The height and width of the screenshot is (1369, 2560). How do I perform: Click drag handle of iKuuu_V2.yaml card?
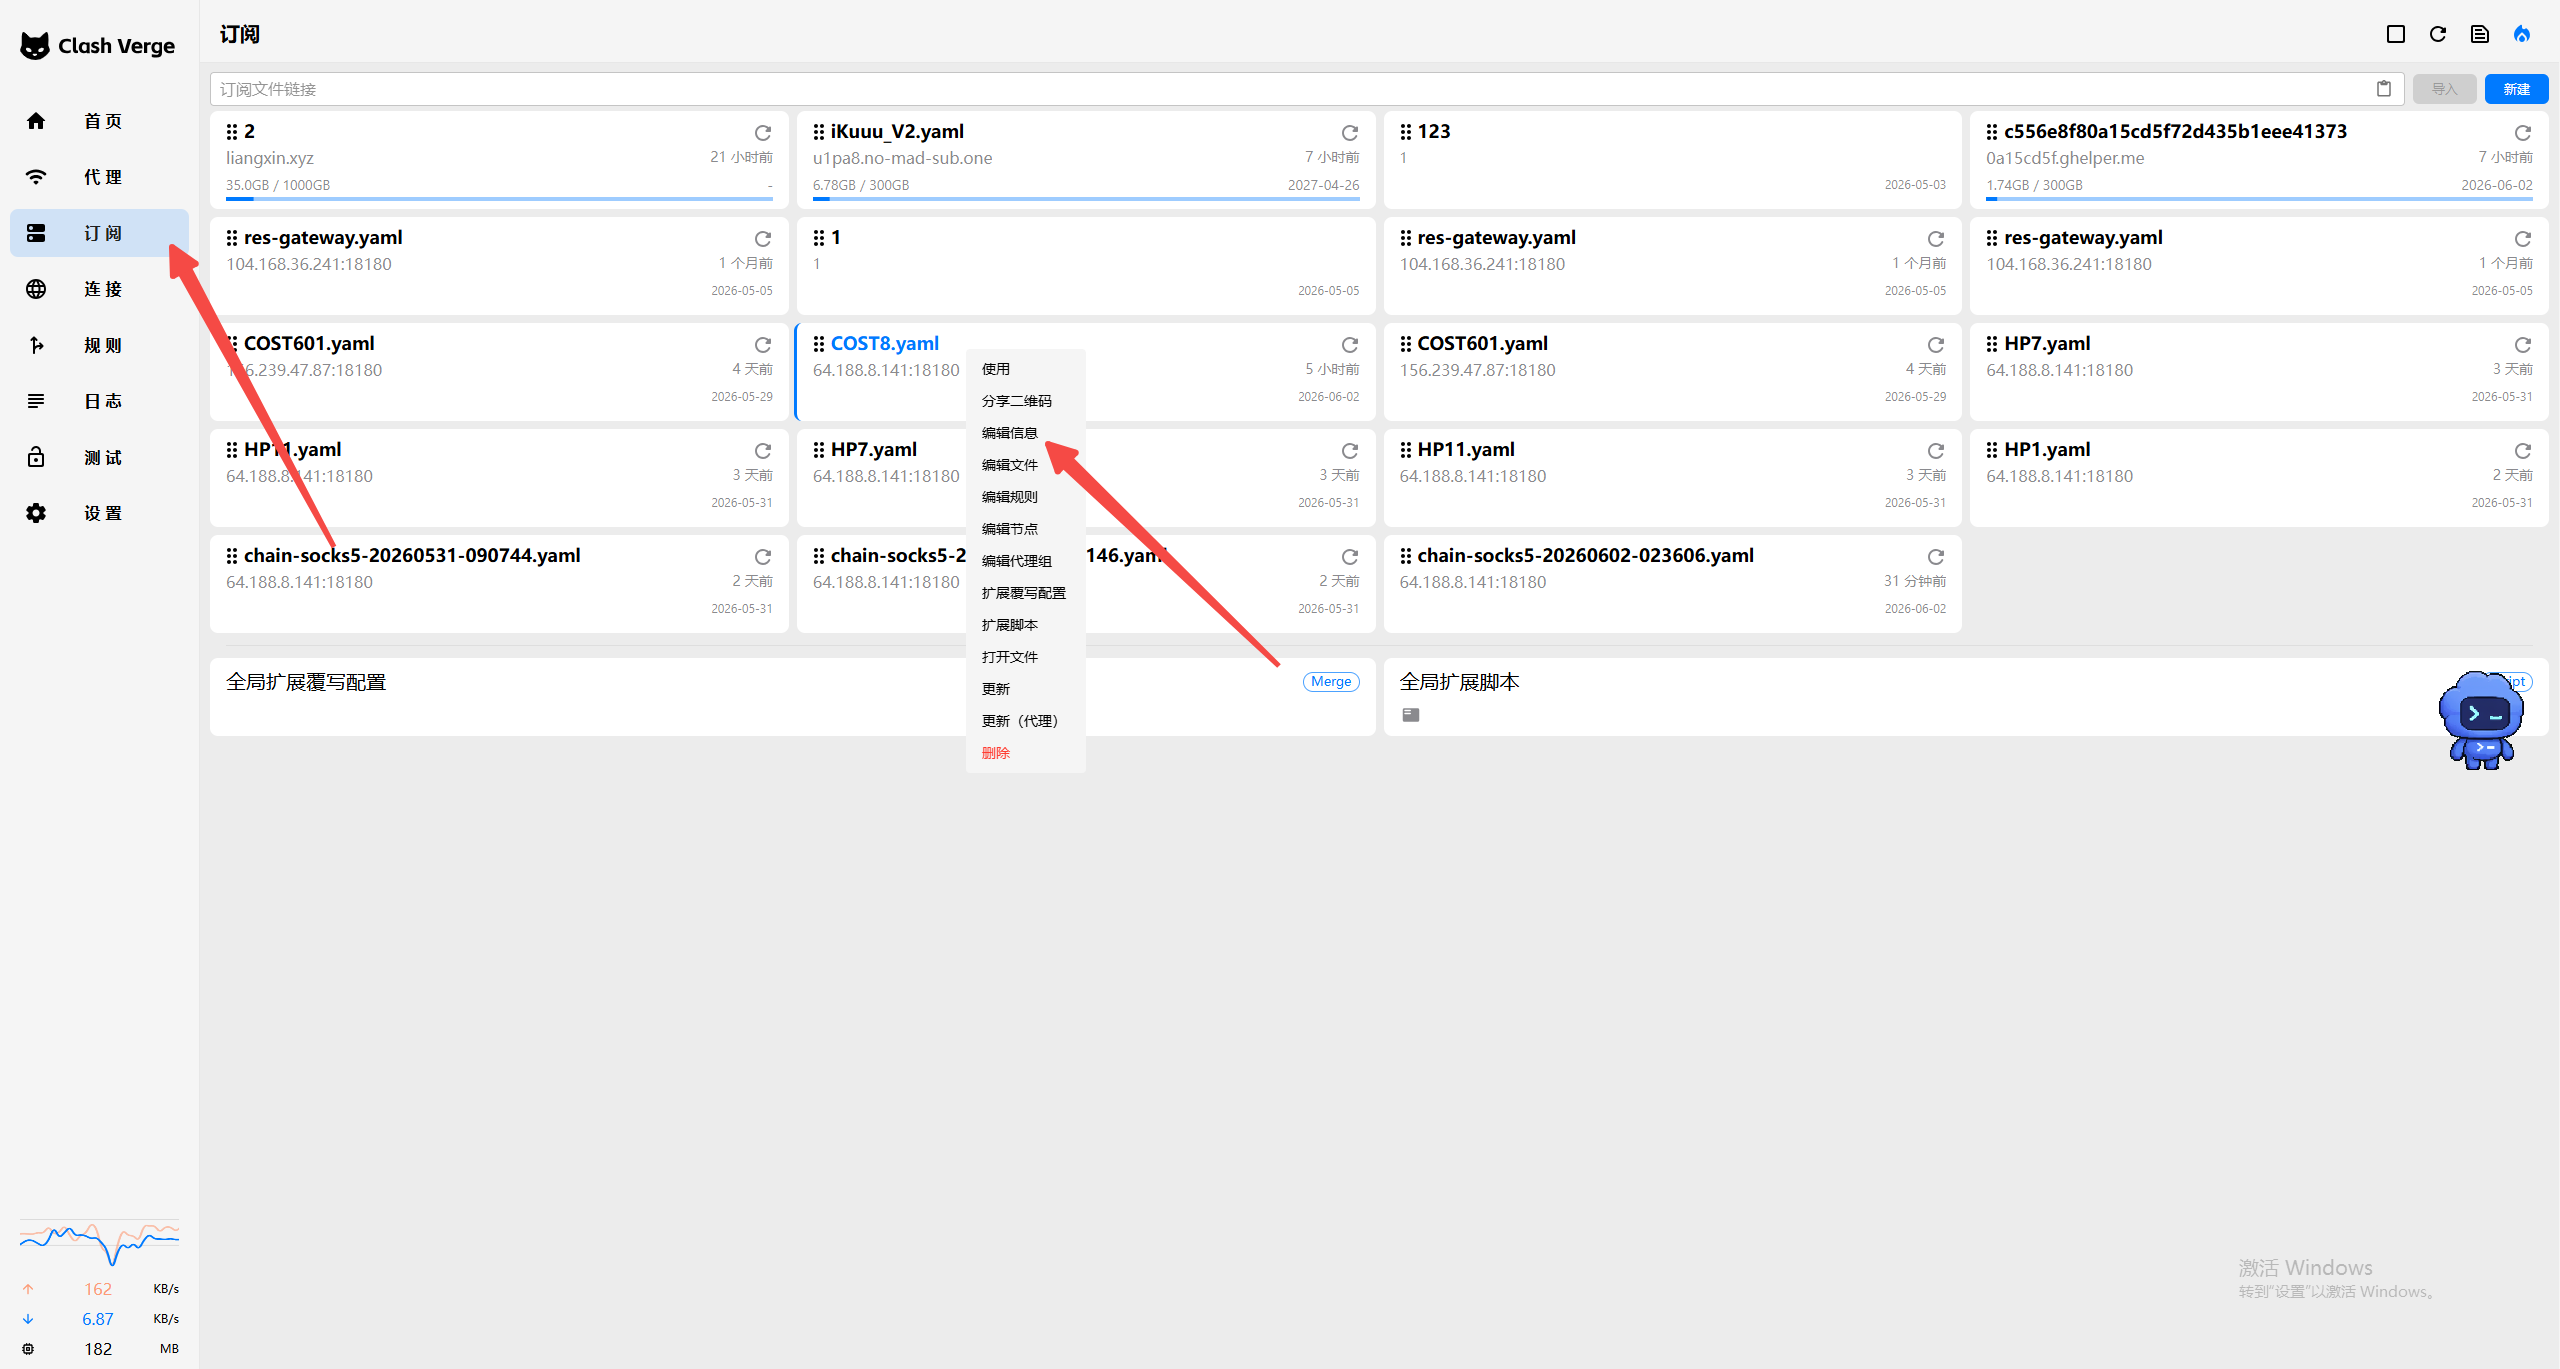[819, 132]
